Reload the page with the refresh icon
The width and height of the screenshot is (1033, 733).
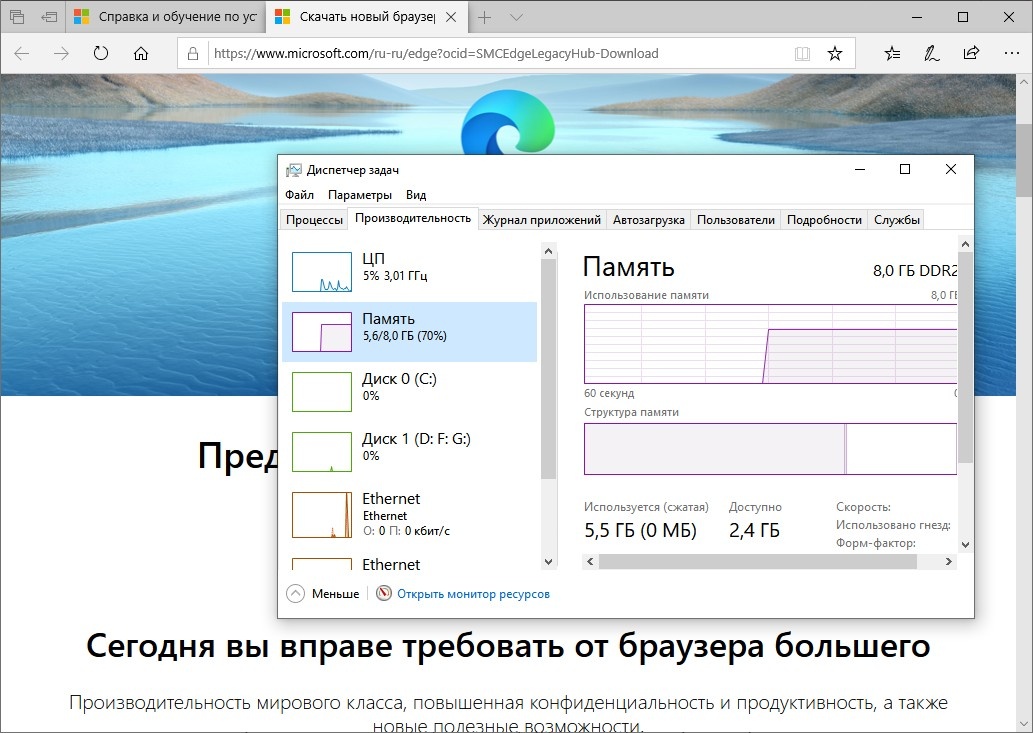click(101, 53)
